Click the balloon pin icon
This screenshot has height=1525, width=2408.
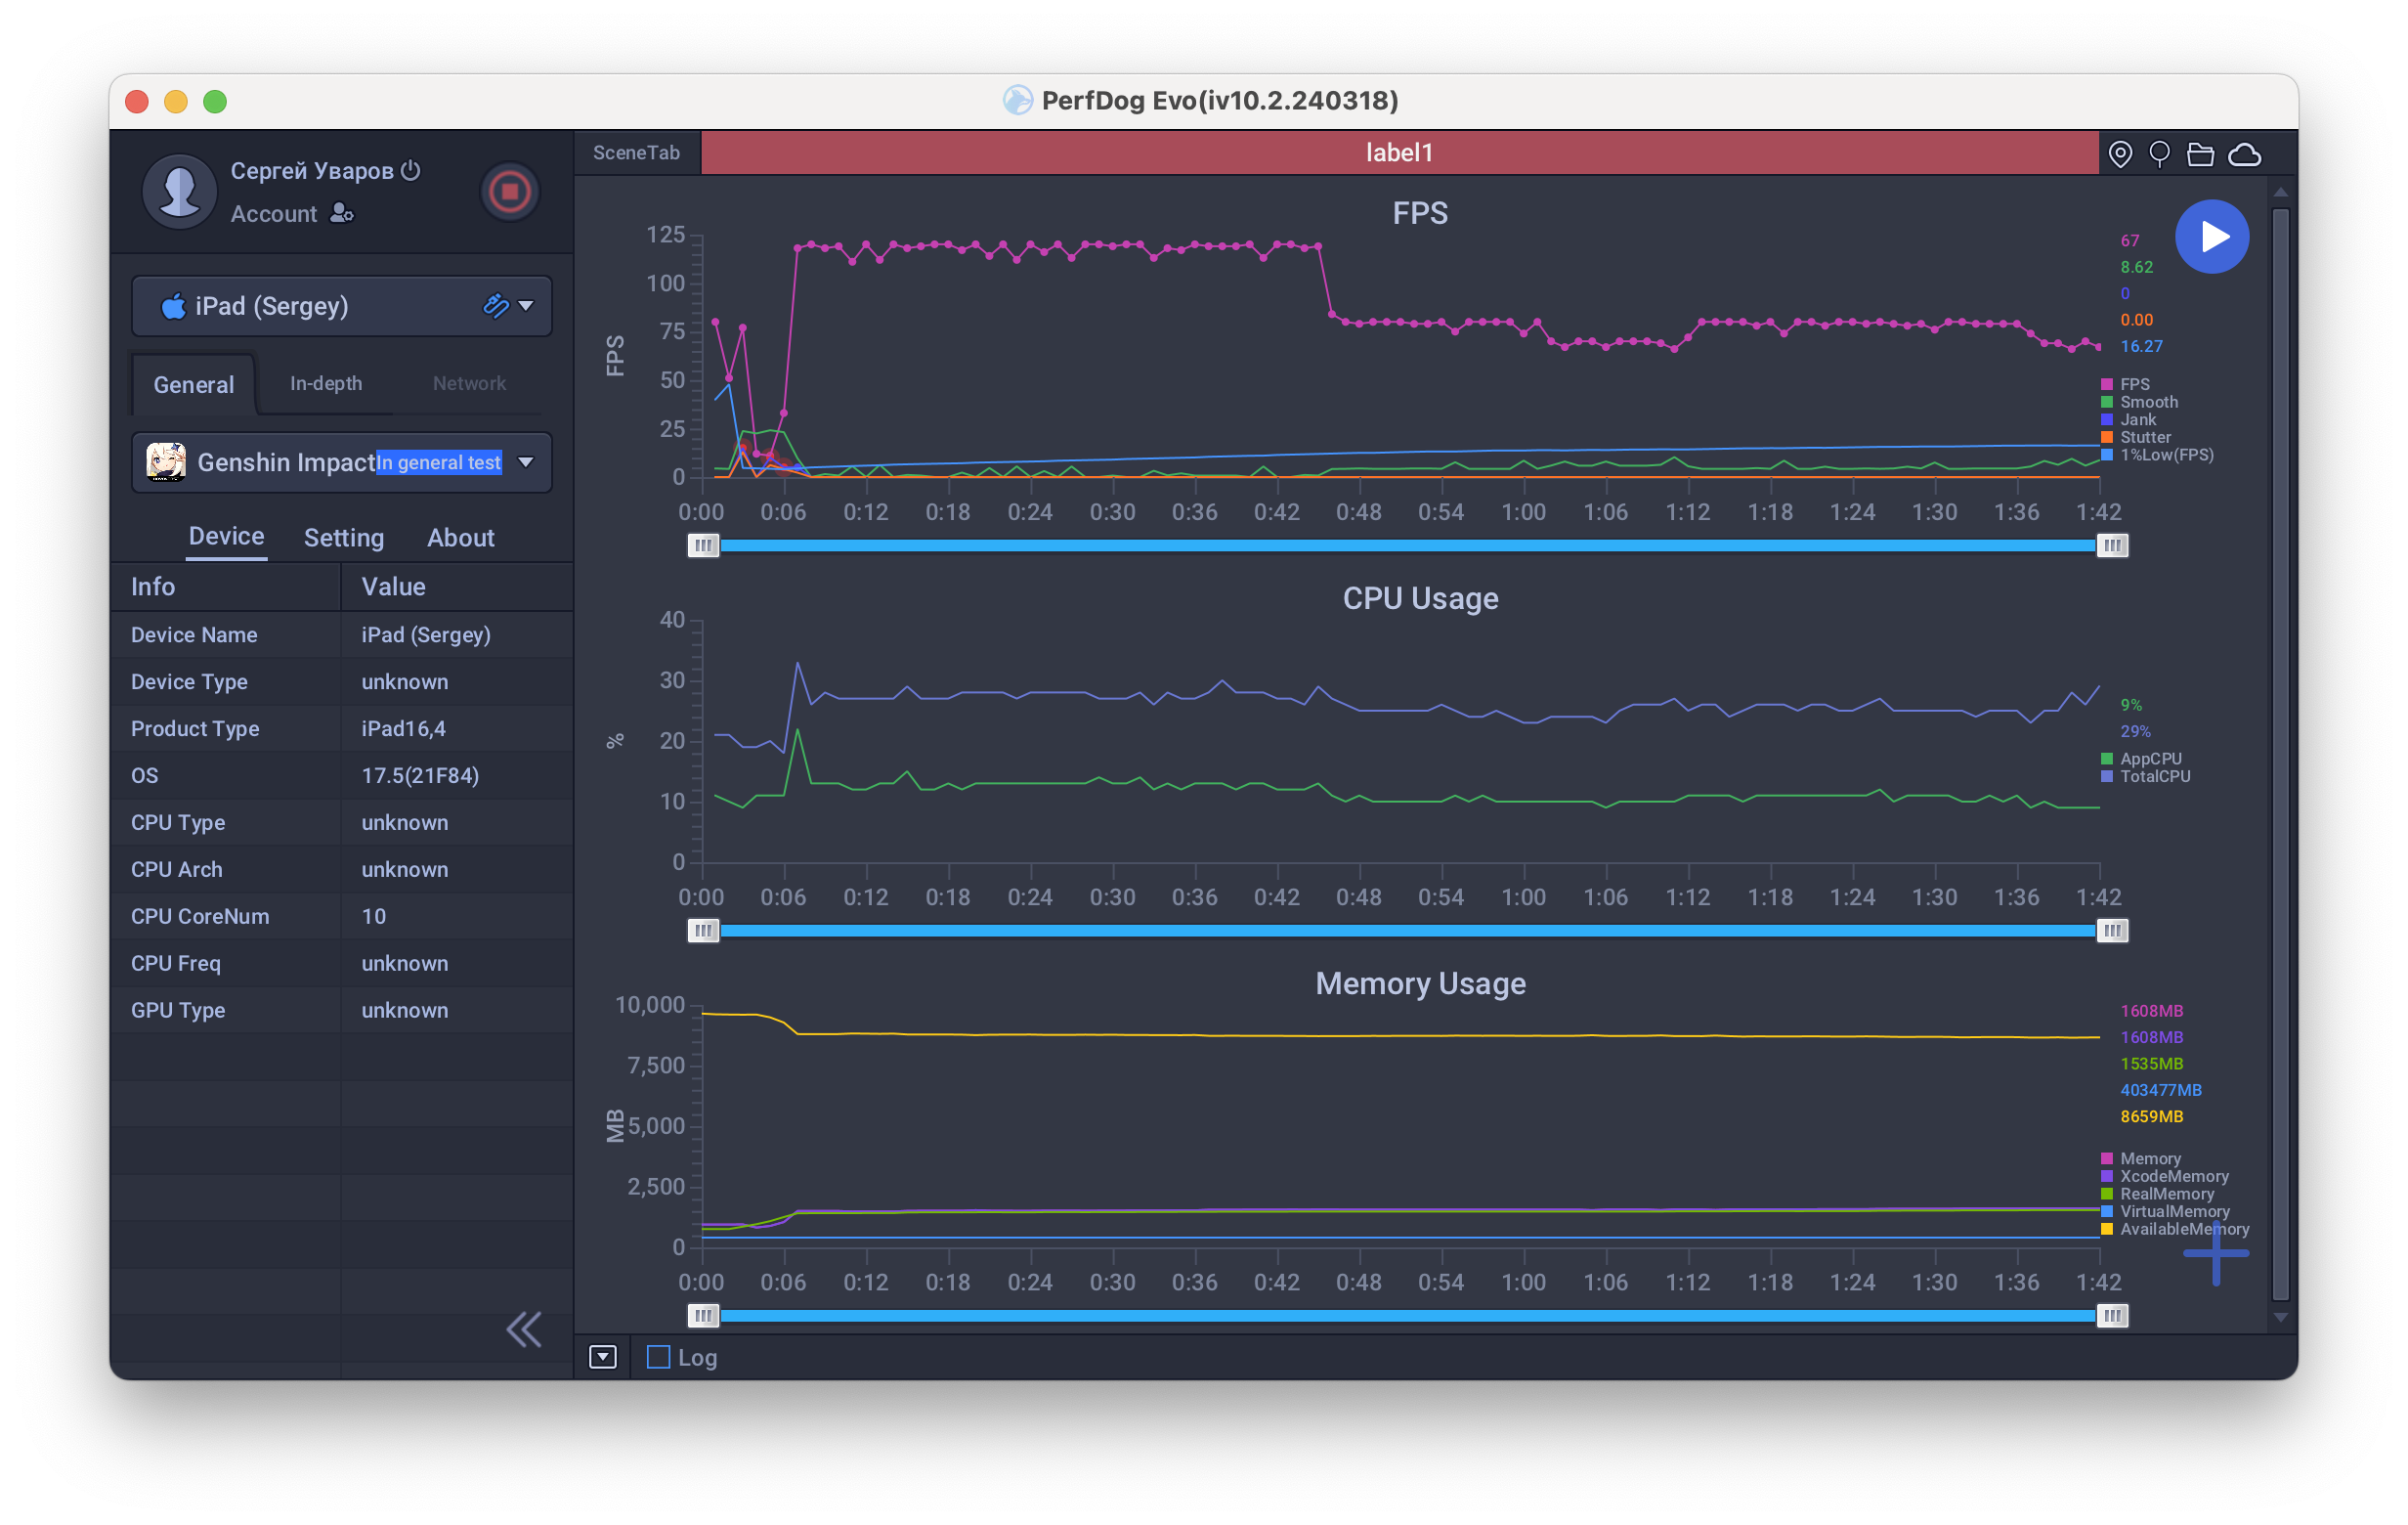[2159, 154]
